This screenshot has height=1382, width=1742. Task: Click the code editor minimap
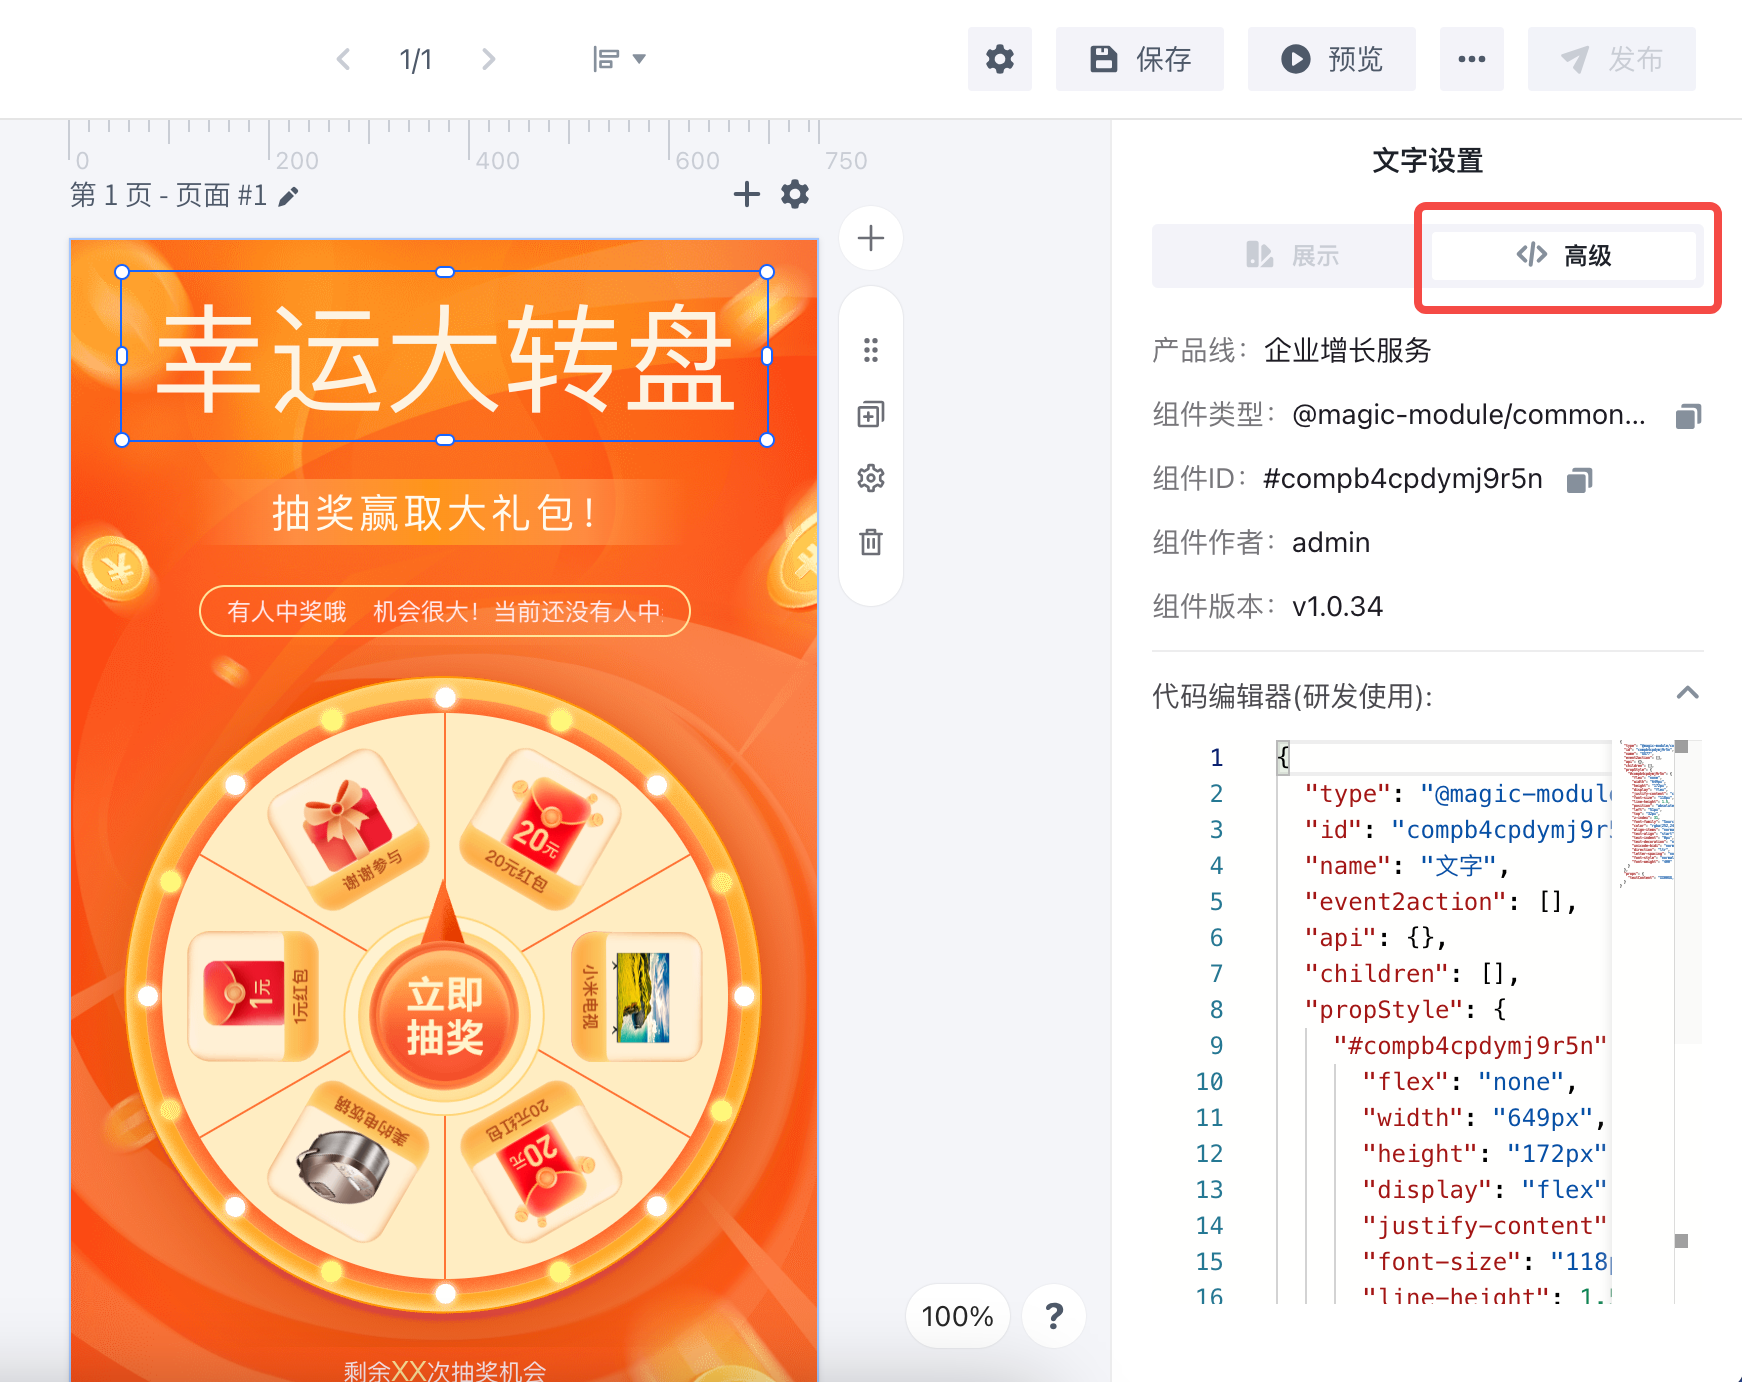tap(1646, 815)
